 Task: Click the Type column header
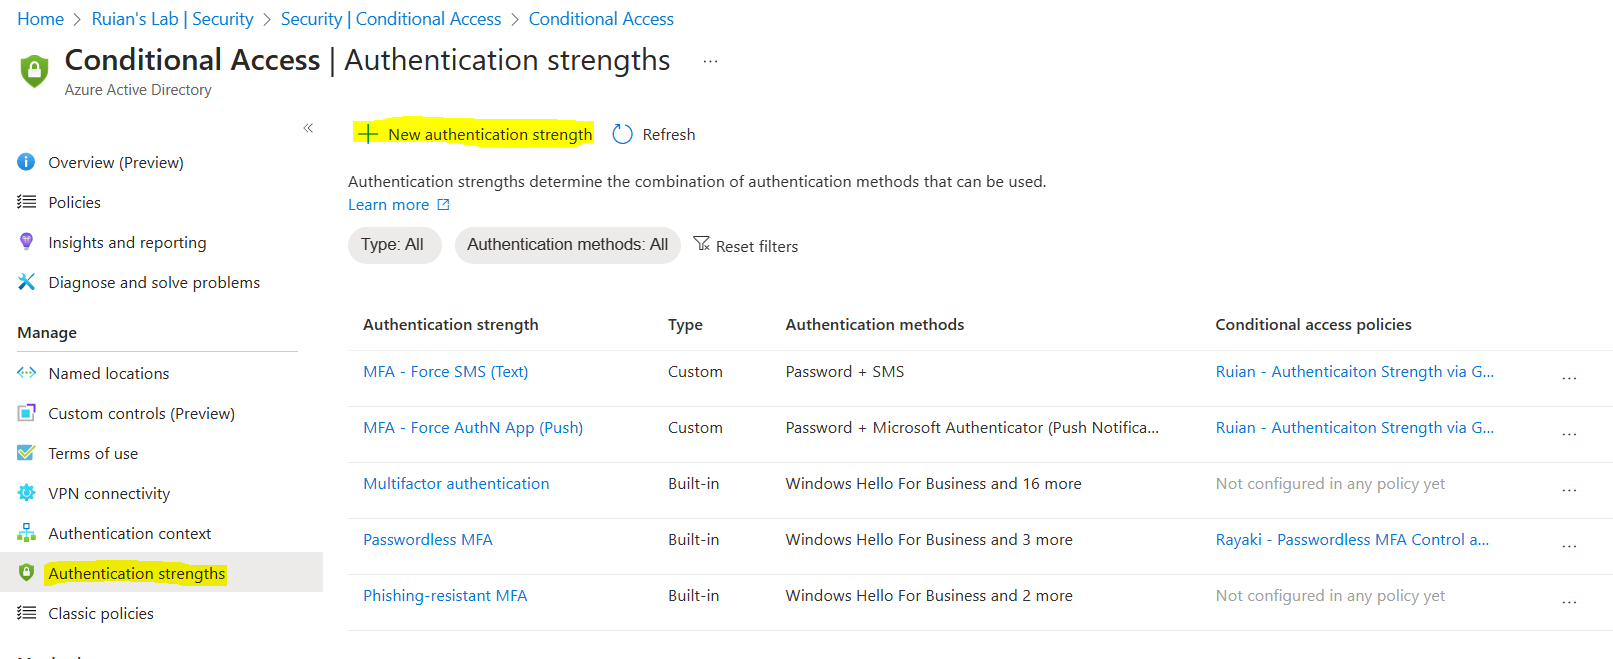point(685,324)
